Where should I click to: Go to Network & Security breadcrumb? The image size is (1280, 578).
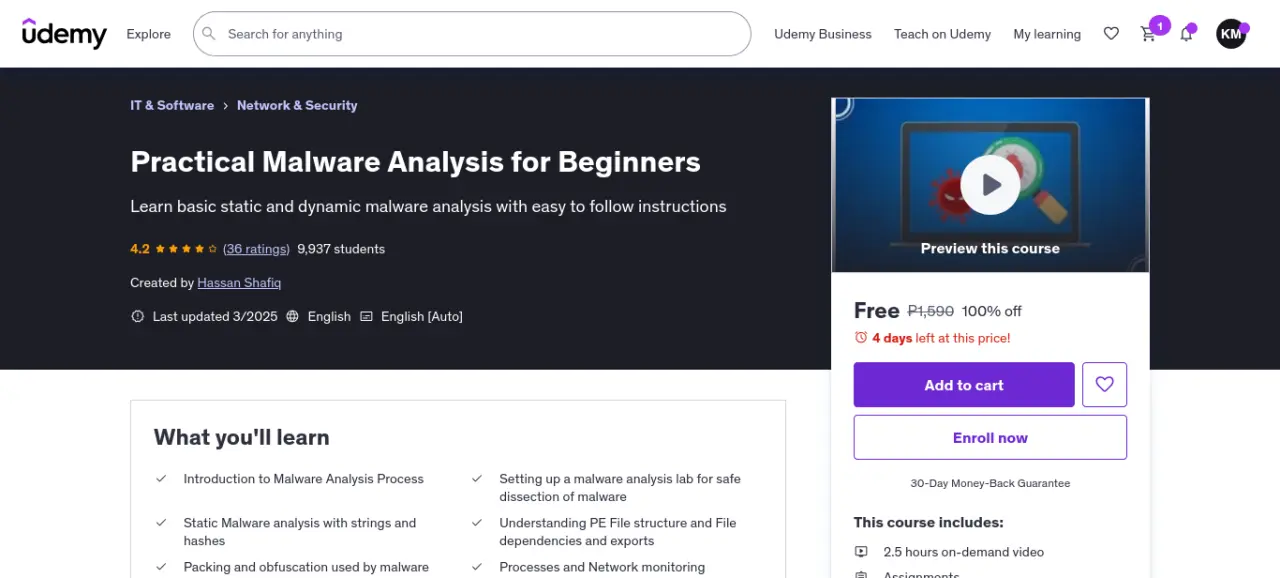click(297, 105)
